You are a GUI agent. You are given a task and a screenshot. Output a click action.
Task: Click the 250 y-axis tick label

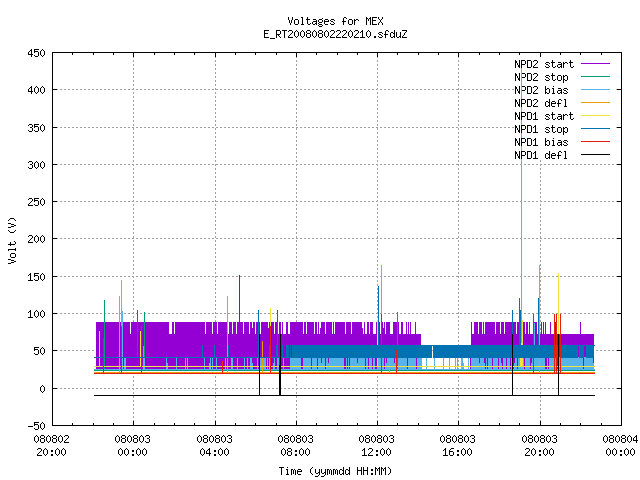tap(36, 202)
